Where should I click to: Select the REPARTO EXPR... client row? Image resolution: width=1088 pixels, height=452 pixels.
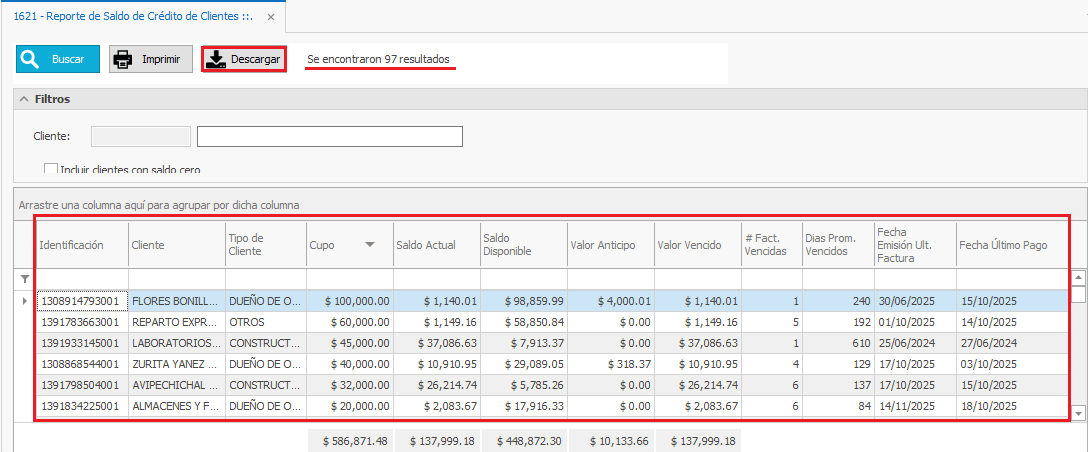[175, 322]
